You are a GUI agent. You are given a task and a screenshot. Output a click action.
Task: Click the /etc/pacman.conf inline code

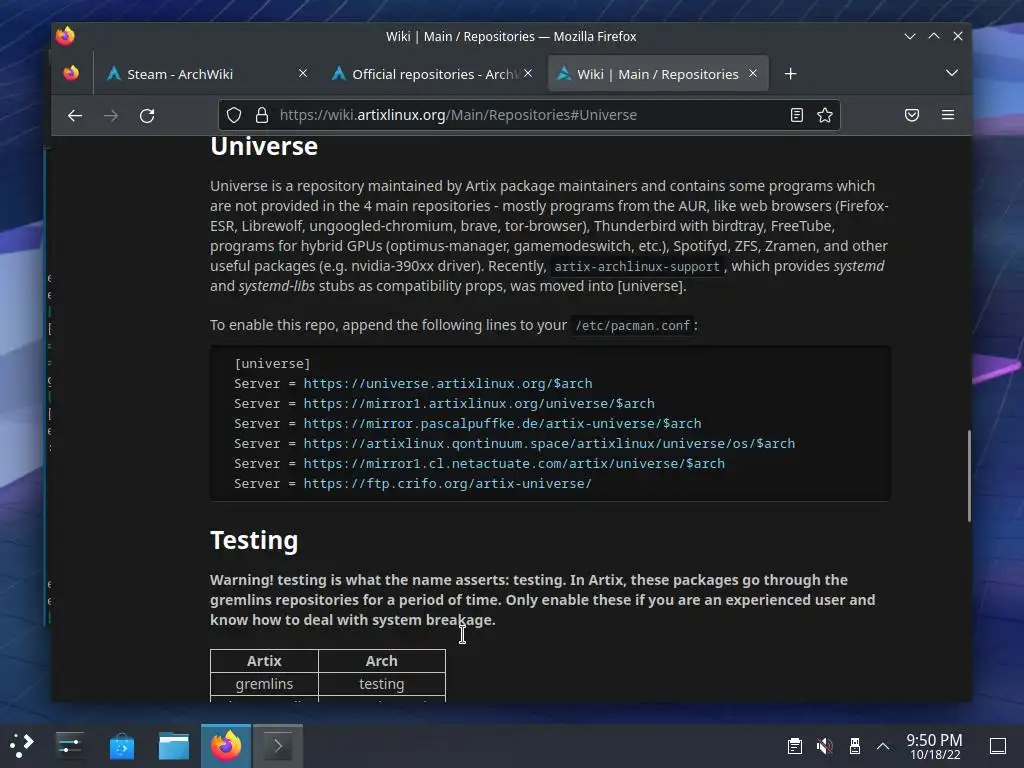632,325
